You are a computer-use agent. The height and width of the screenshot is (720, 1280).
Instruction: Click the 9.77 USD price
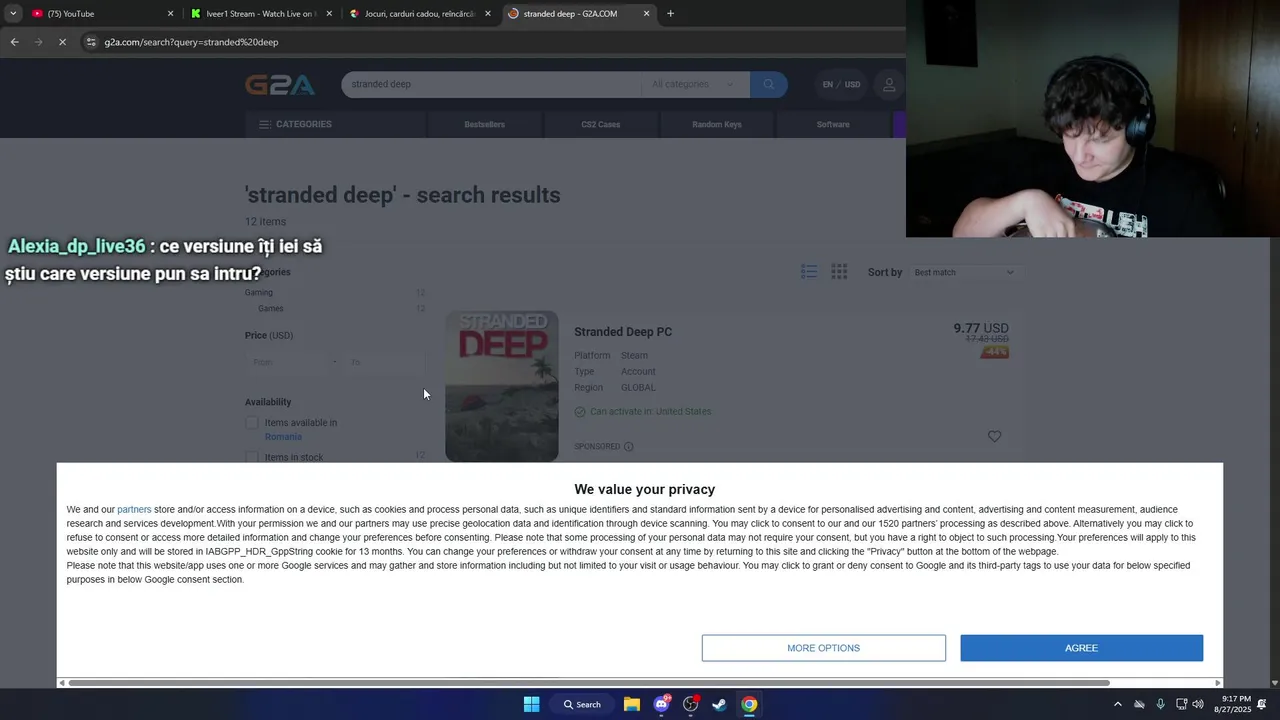pyautogui.click(x=980, y=328)
